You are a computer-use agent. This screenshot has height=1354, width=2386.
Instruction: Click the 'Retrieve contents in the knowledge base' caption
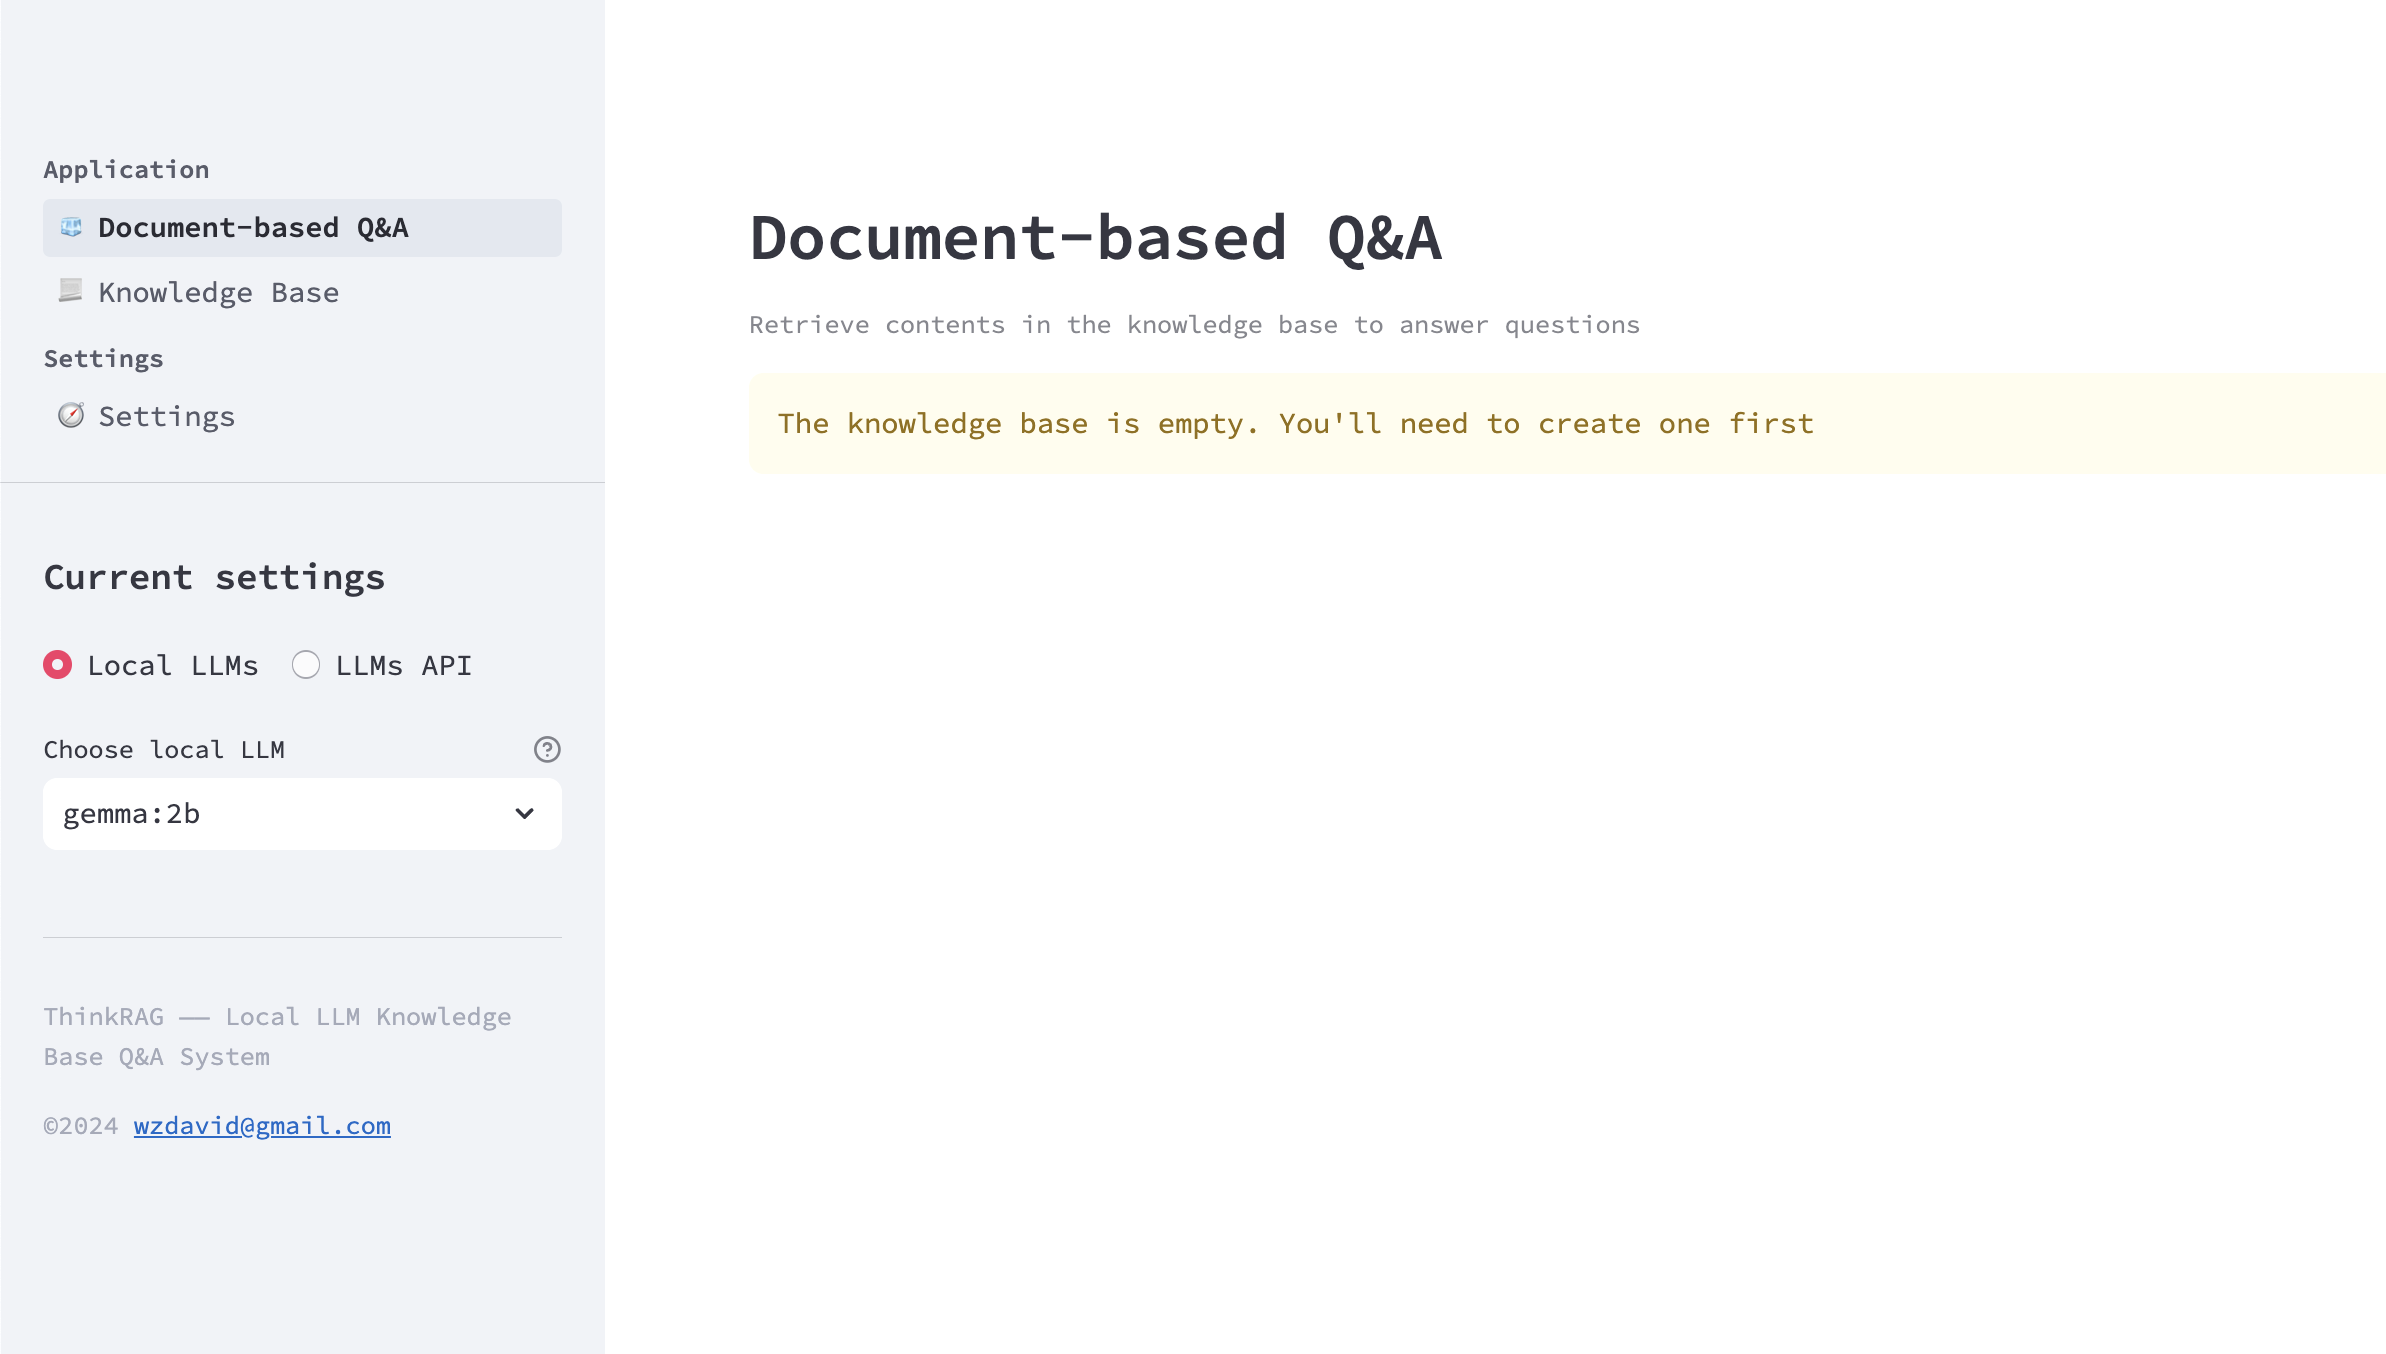point(1195,325)
